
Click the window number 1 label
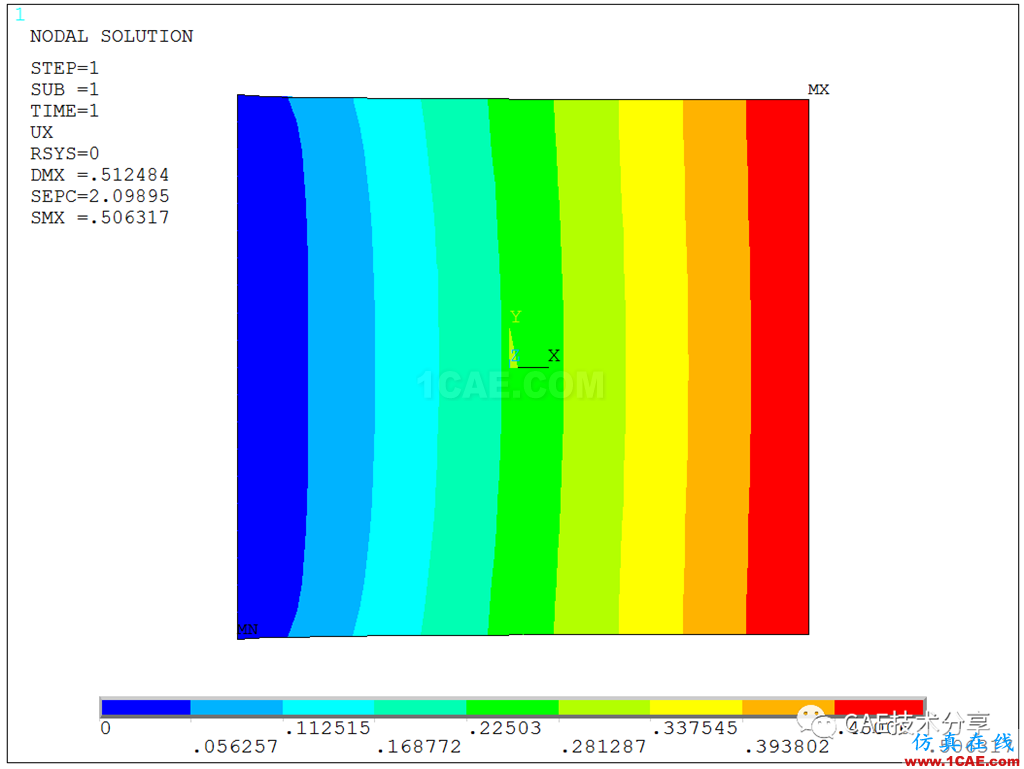point(20,15)
